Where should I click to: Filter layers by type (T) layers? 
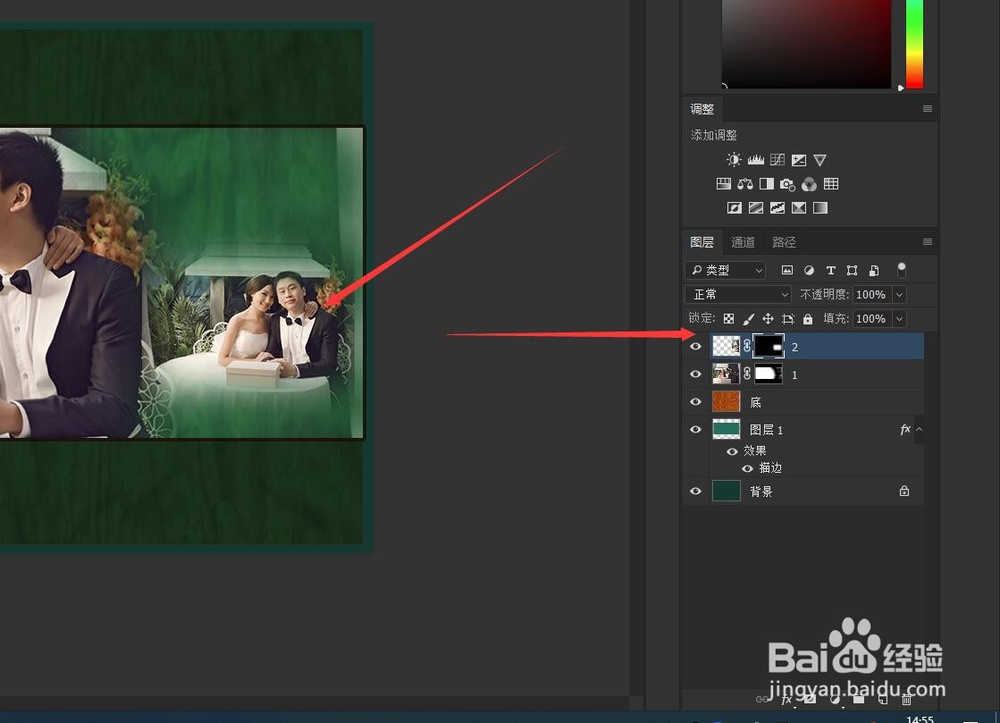click(830, 270)
